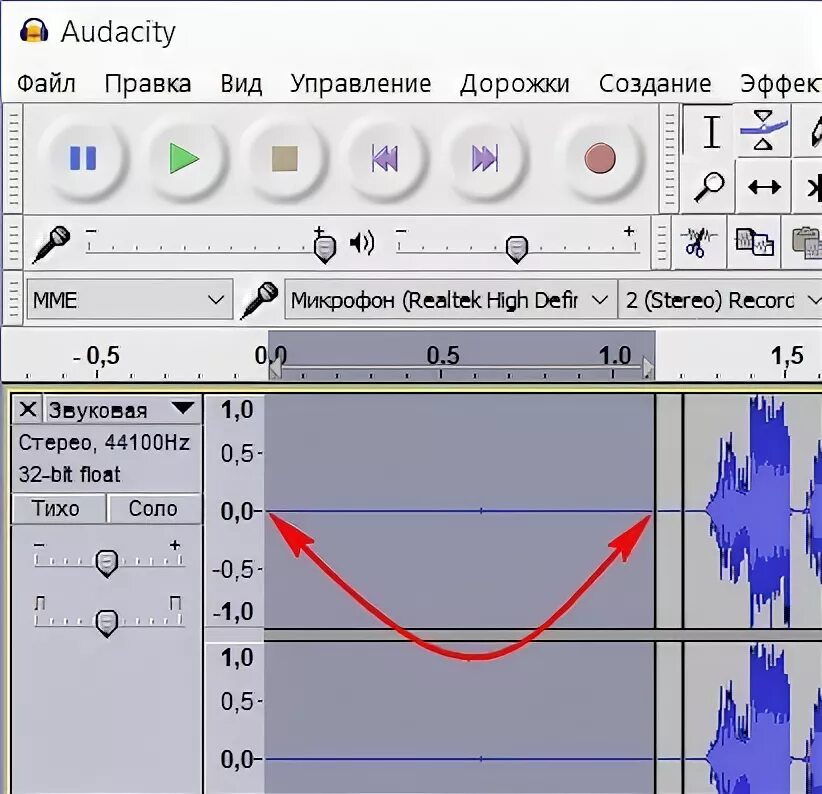Start playback with the green Play button
This screenshot has width=822, height=794.
pos(185,158)
